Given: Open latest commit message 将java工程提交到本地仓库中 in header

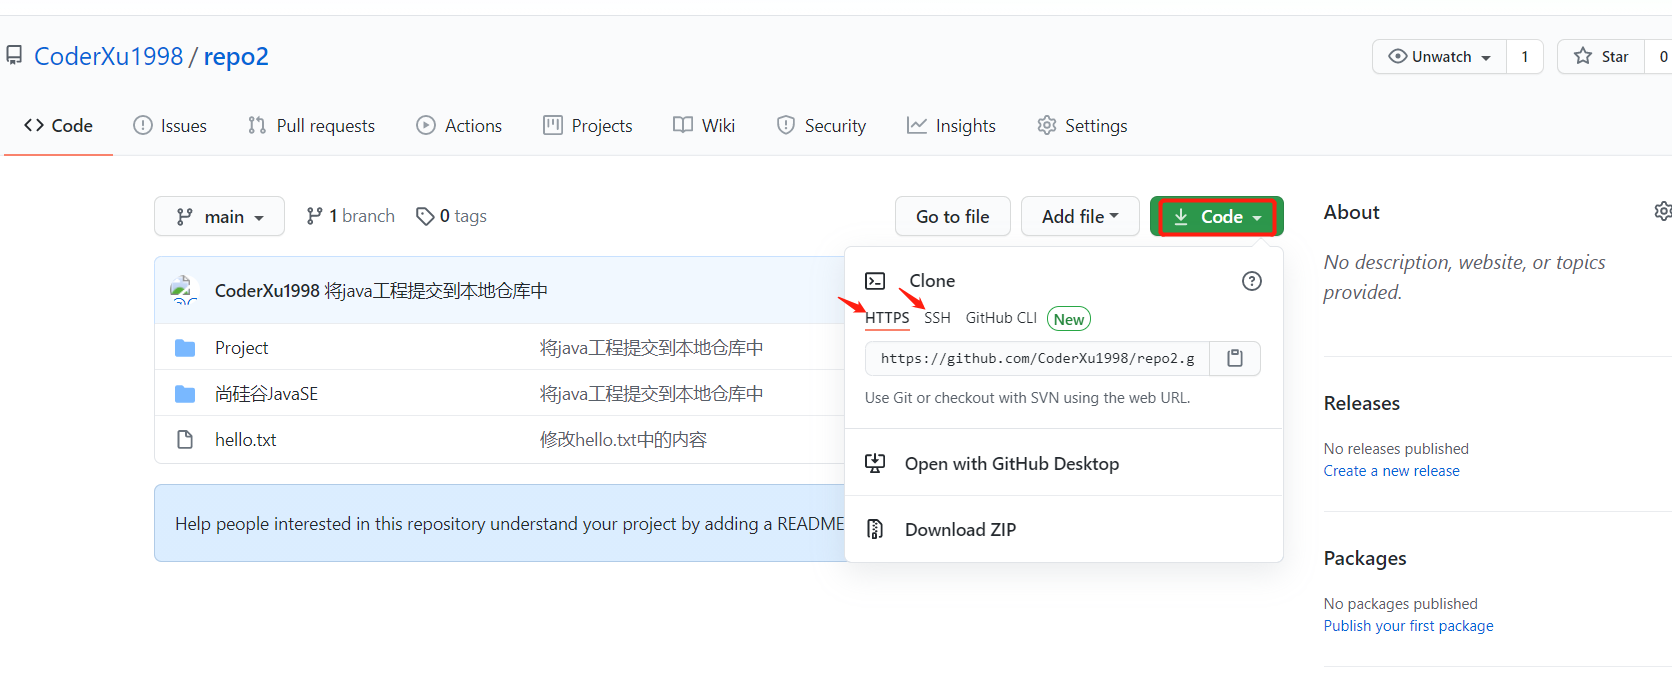Looking at the screenshot, I should tap(436, 290).
